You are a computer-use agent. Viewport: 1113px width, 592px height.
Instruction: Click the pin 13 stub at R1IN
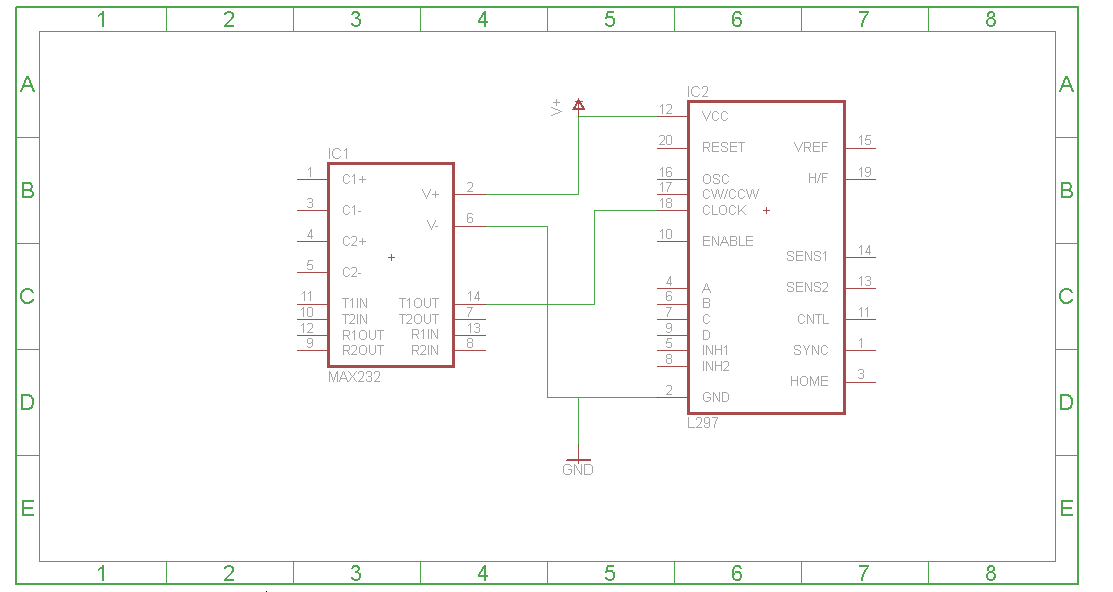[470, 335]
